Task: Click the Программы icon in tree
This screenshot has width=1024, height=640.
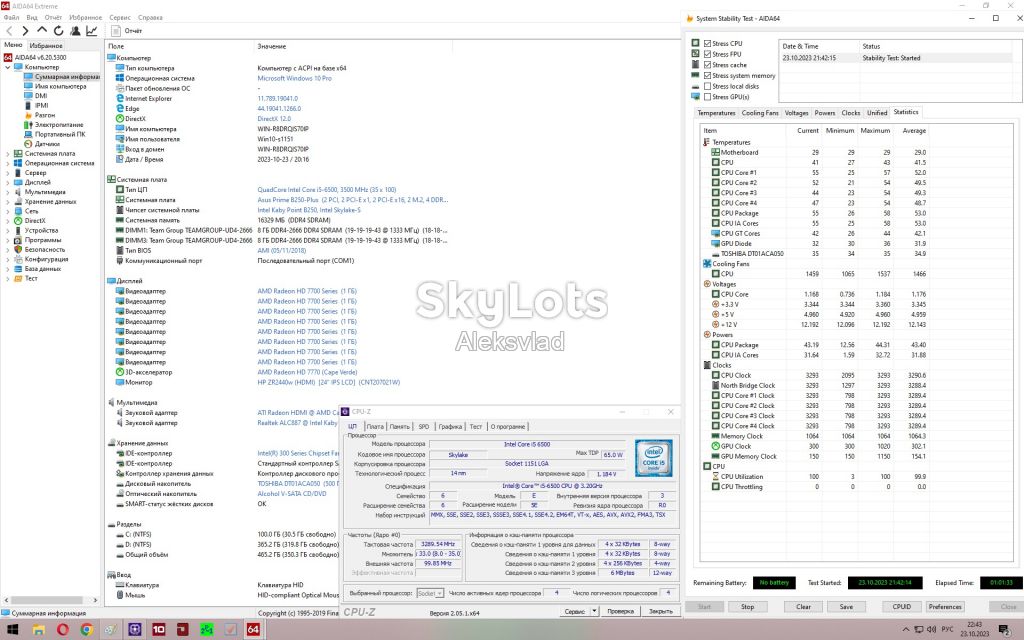Action: [18, 240]
